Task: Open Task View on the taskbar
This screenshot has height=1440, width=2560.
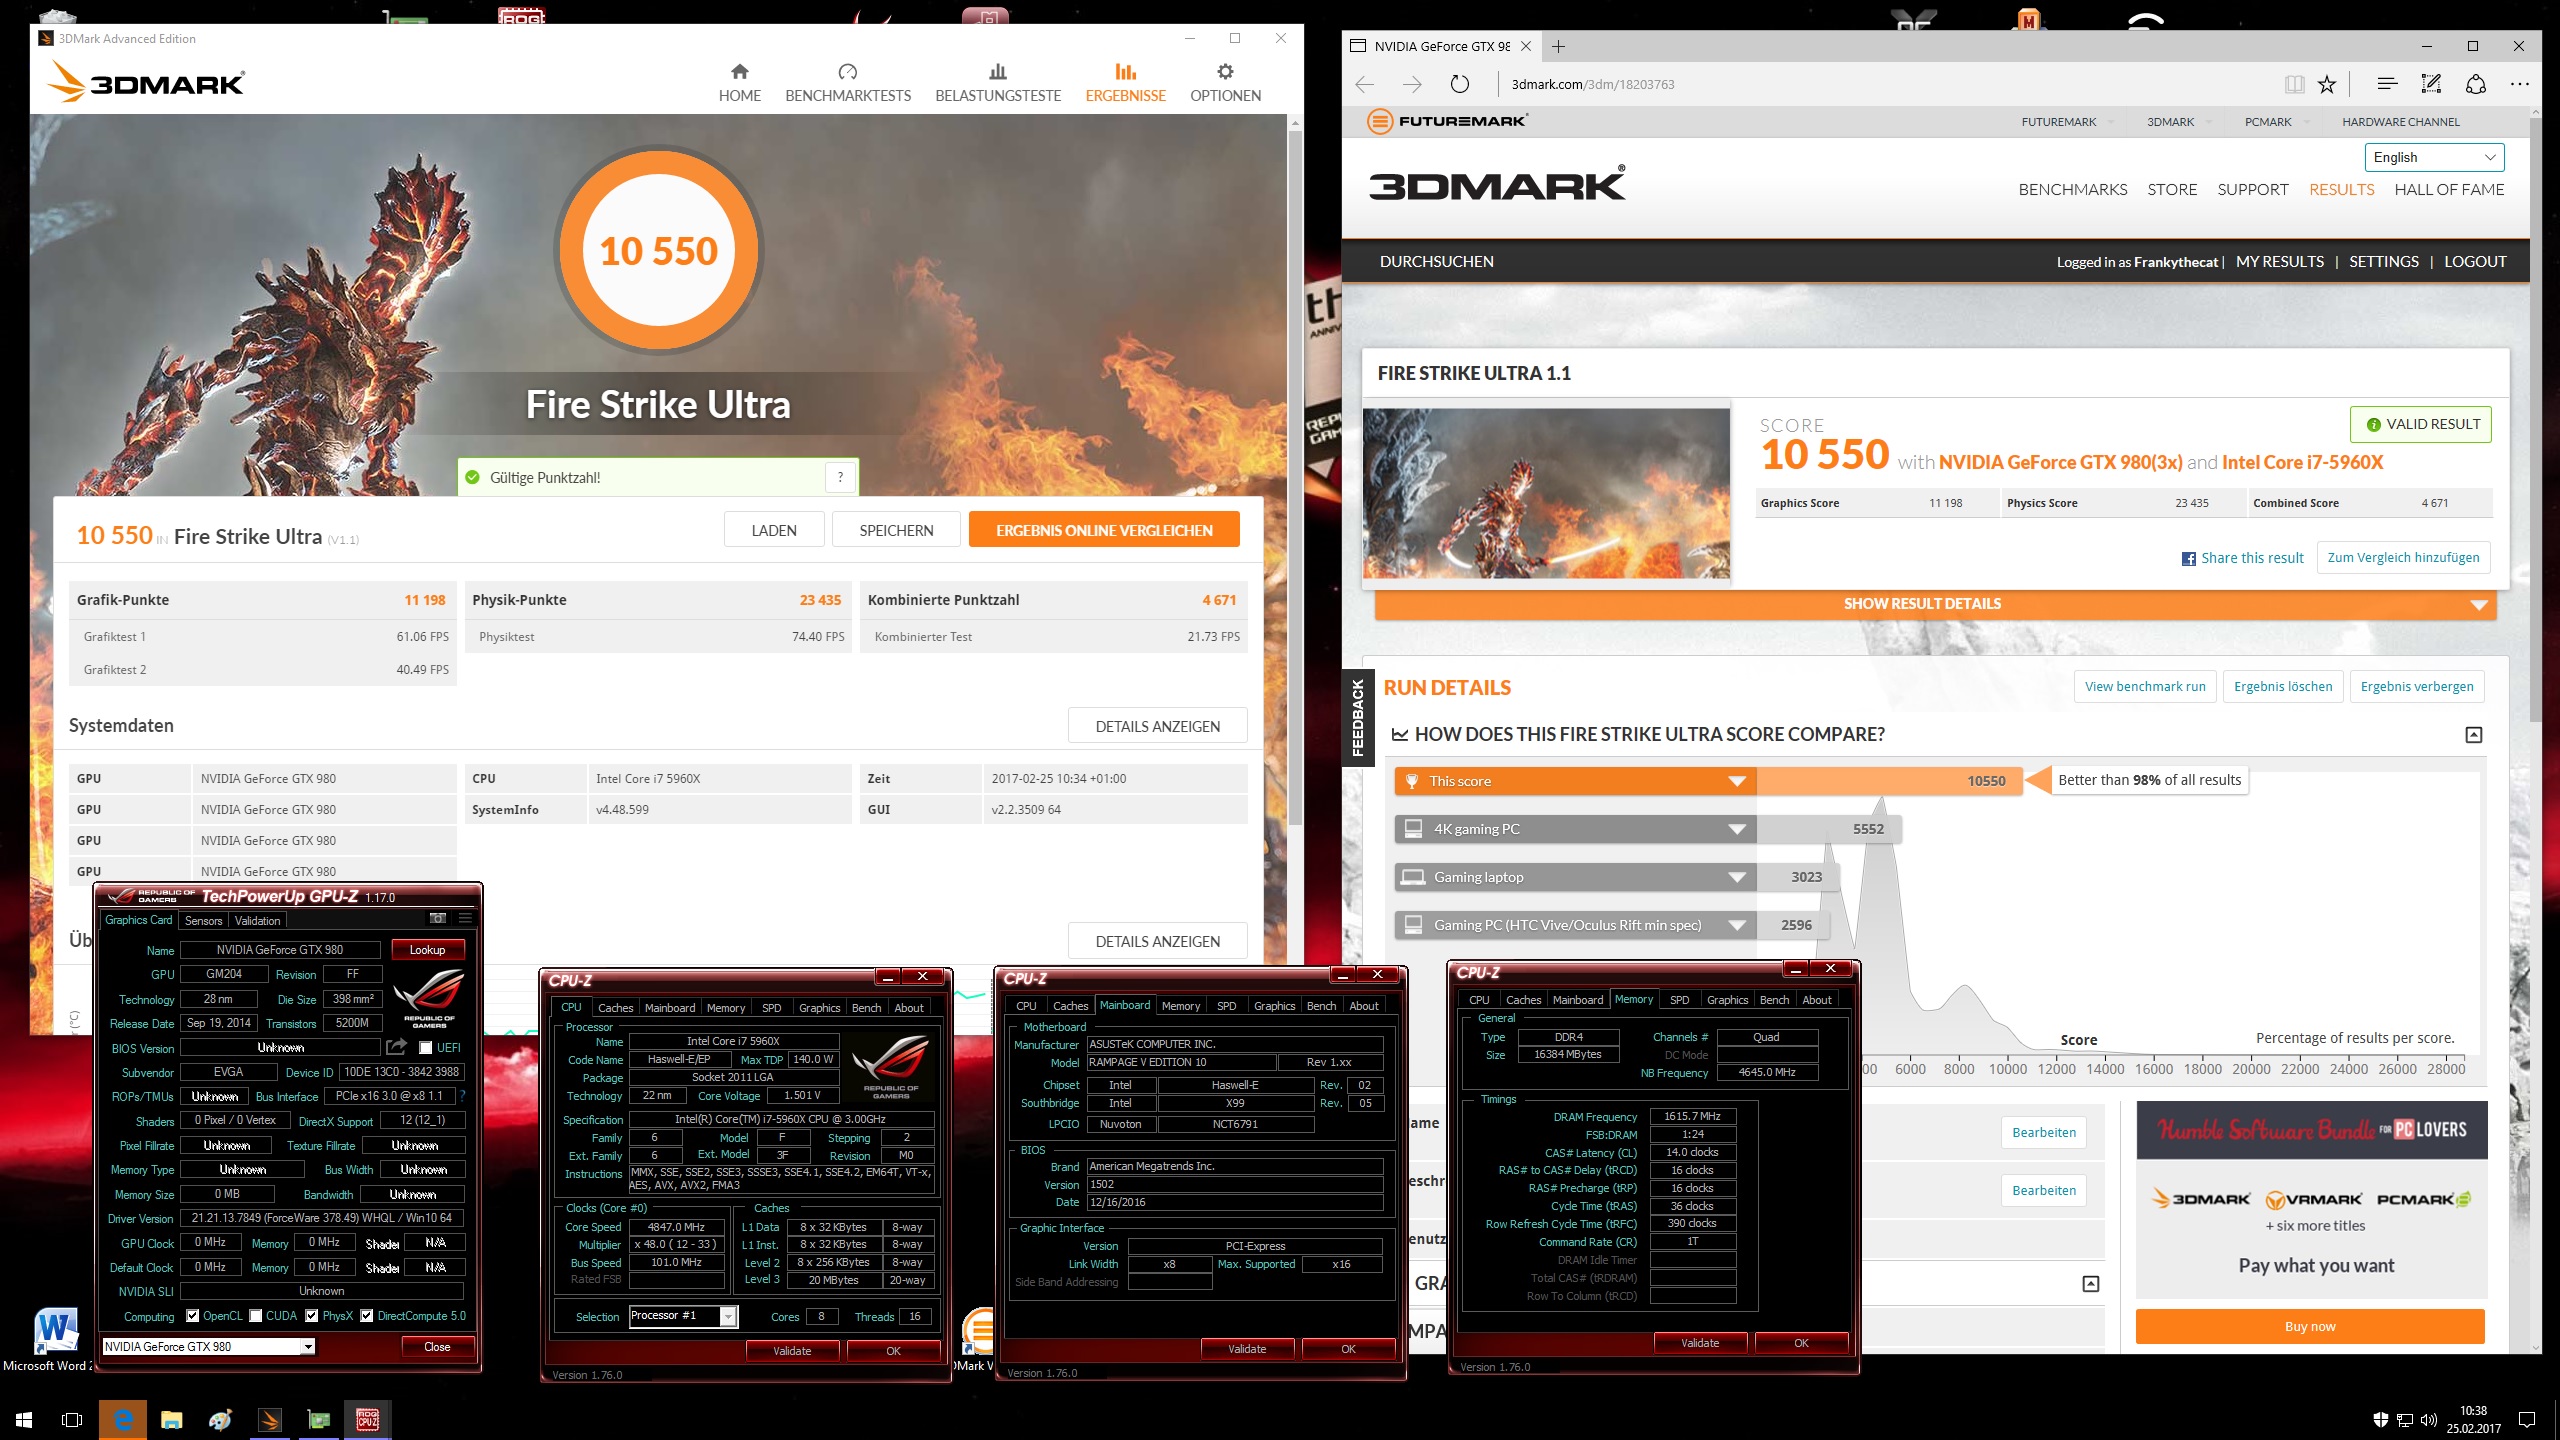Action: pyautogui.click(x=72, y=1419)
